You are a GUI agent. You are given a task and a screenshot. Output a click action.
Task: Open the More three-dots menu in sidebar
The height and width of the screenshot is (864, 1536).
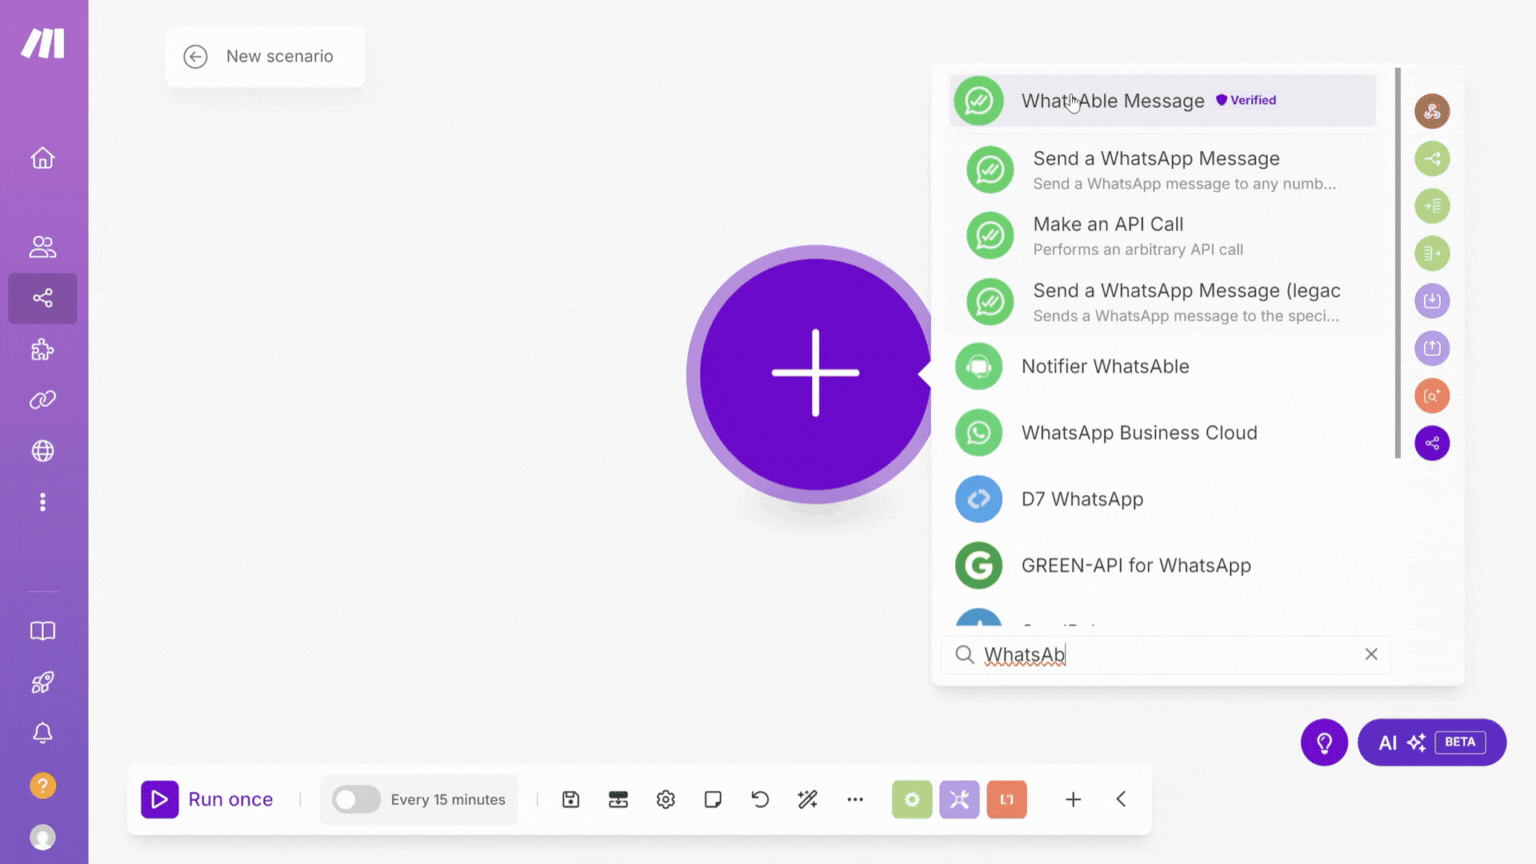[x=42, y=502]
